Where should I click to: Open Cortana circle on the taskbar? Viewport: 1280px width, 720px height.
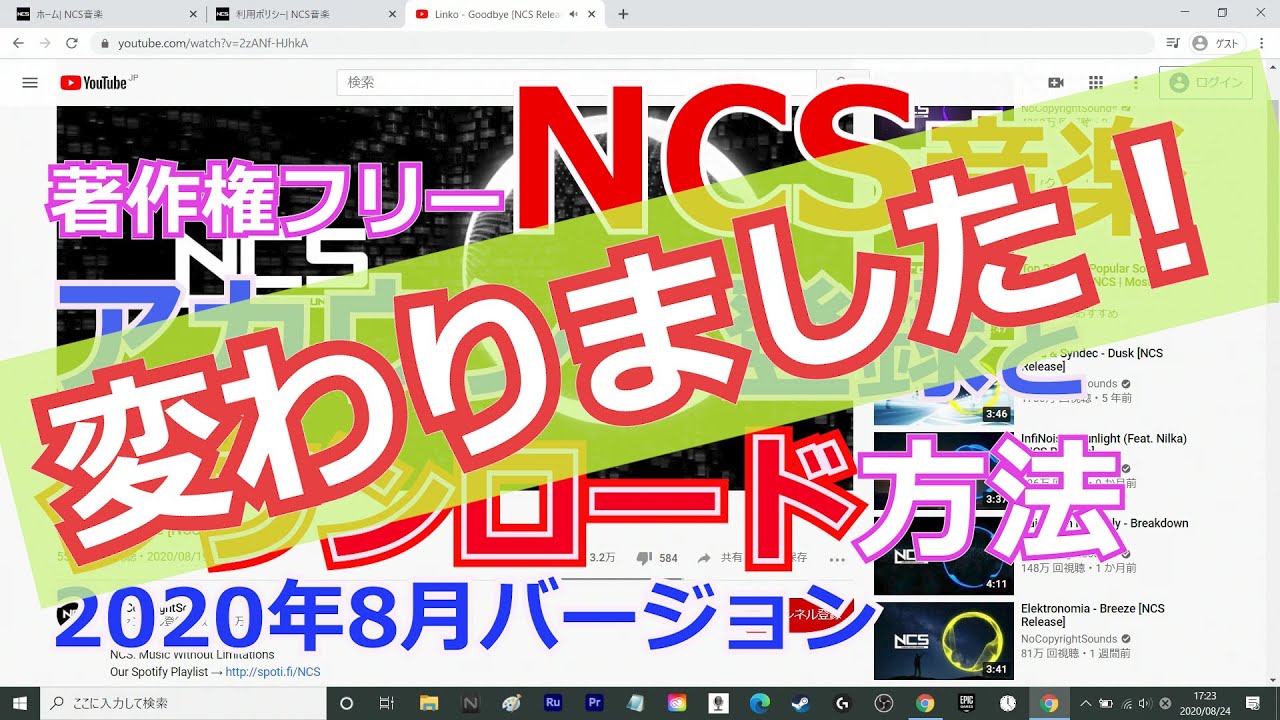347,703
